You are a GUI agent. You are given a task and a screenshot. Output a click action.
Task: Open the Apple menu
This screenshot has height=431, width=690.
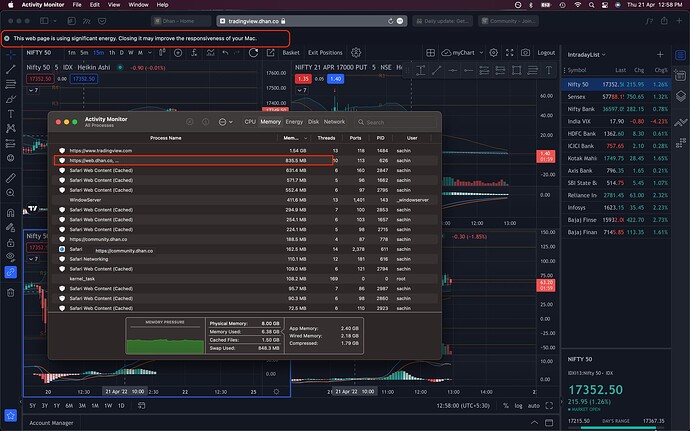click(x=11, y=5)
